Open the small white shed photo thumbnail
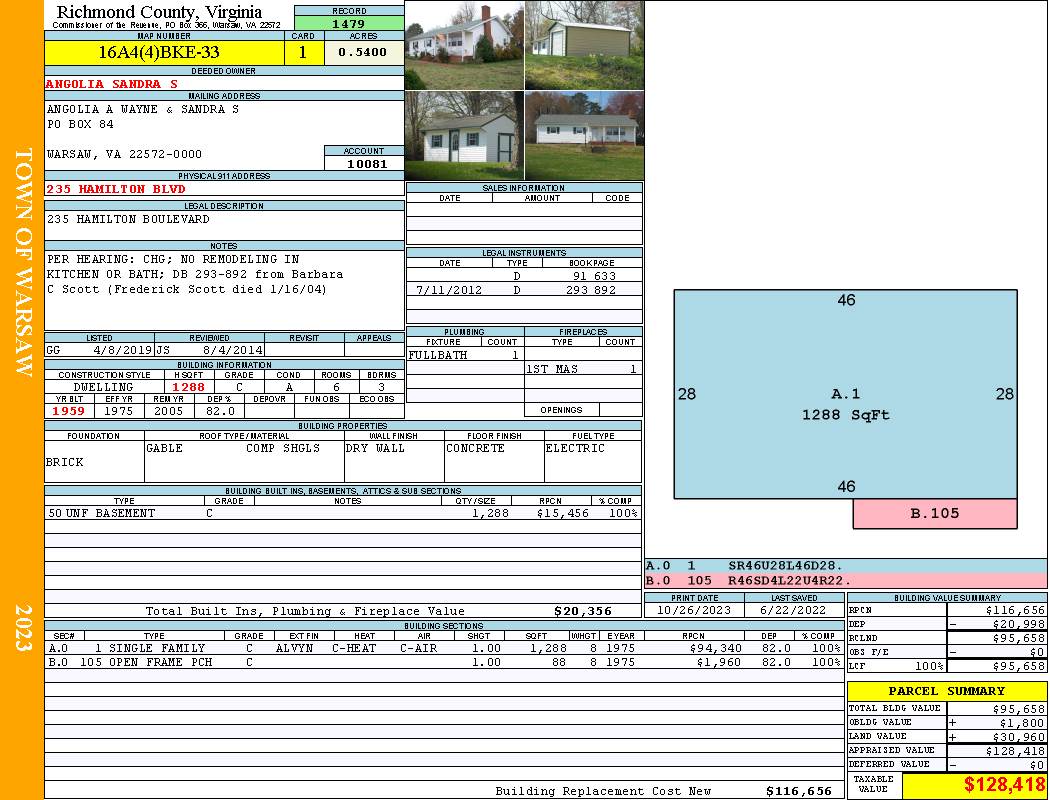The height and width of the screenshot is (800, 1050). coord(465,136)
